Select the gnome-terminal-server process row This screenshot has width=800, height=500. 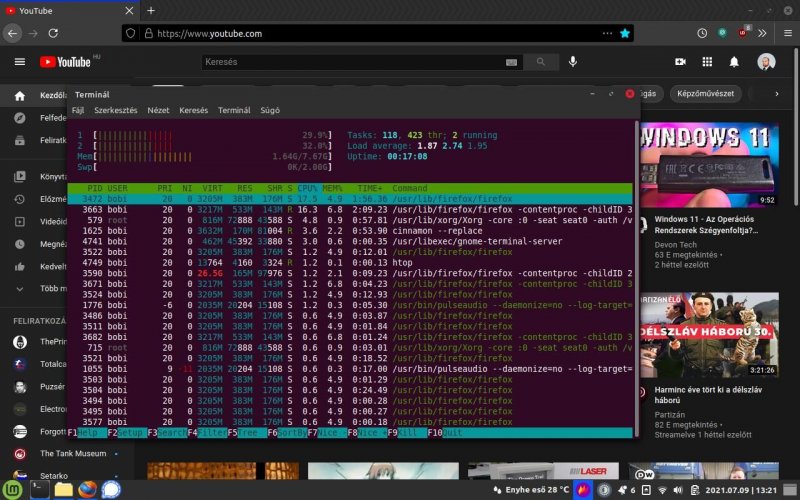click(350, 241)
